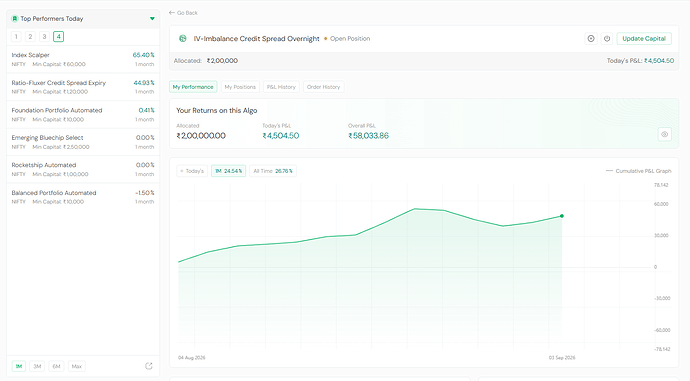The image size is (690, 381).
Task: Click the Top Performers badge icon
Action: point(15,18)
